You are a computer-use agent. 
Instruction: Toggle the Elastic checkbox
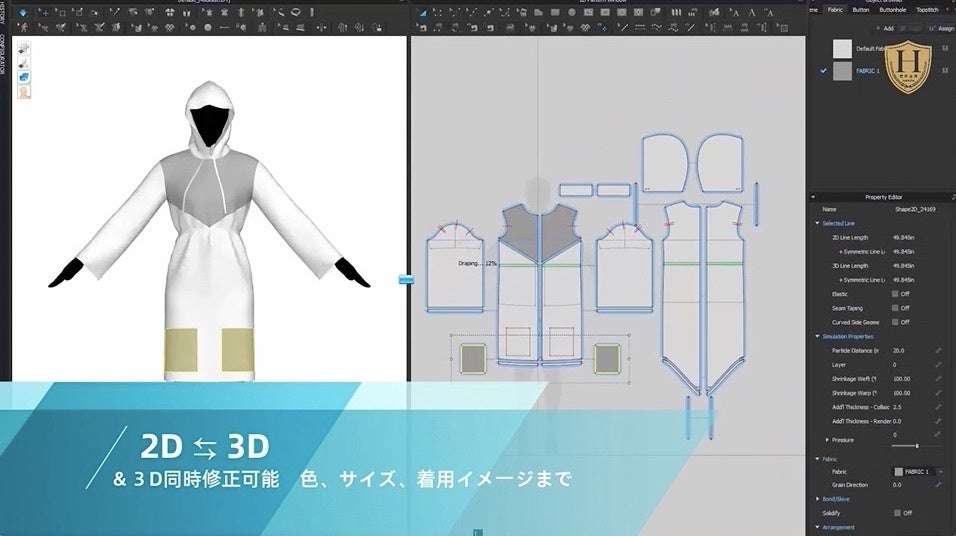[895, 294]
